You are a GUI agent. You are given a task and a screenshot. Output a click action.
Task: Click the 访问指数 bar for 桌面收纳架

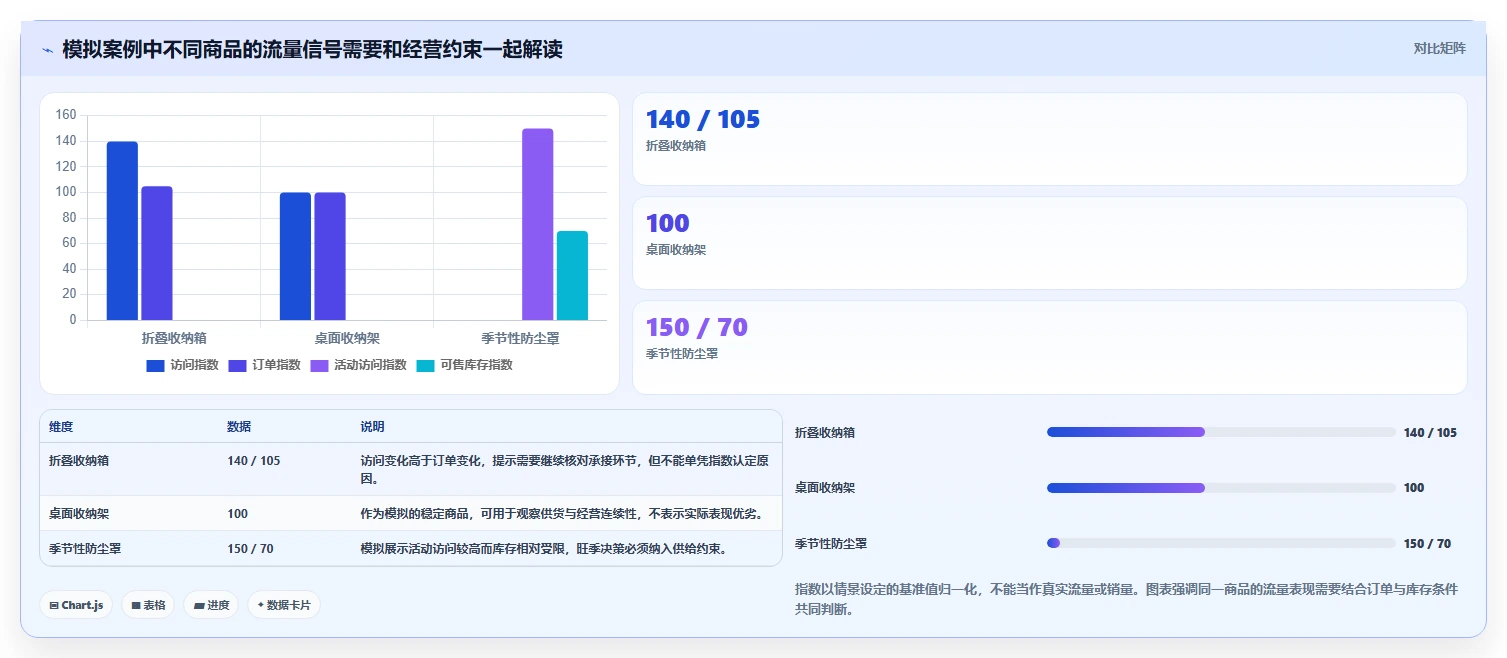coord(295,256)
